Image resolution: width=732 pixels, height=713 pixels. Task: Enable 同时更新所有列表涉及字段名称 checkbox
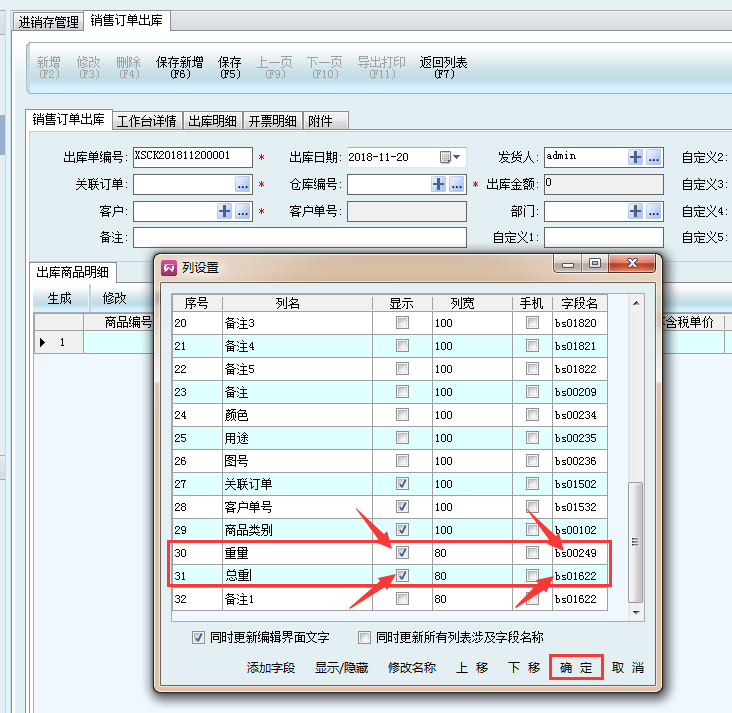[367, 637]
